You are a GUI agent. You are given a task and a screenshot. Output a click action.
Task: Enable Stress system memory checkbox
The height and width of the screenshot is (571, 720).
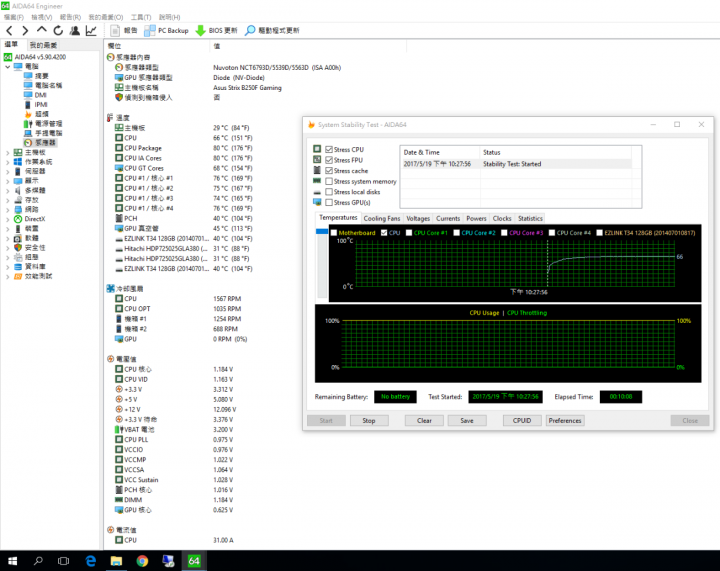tap(329, 181)
